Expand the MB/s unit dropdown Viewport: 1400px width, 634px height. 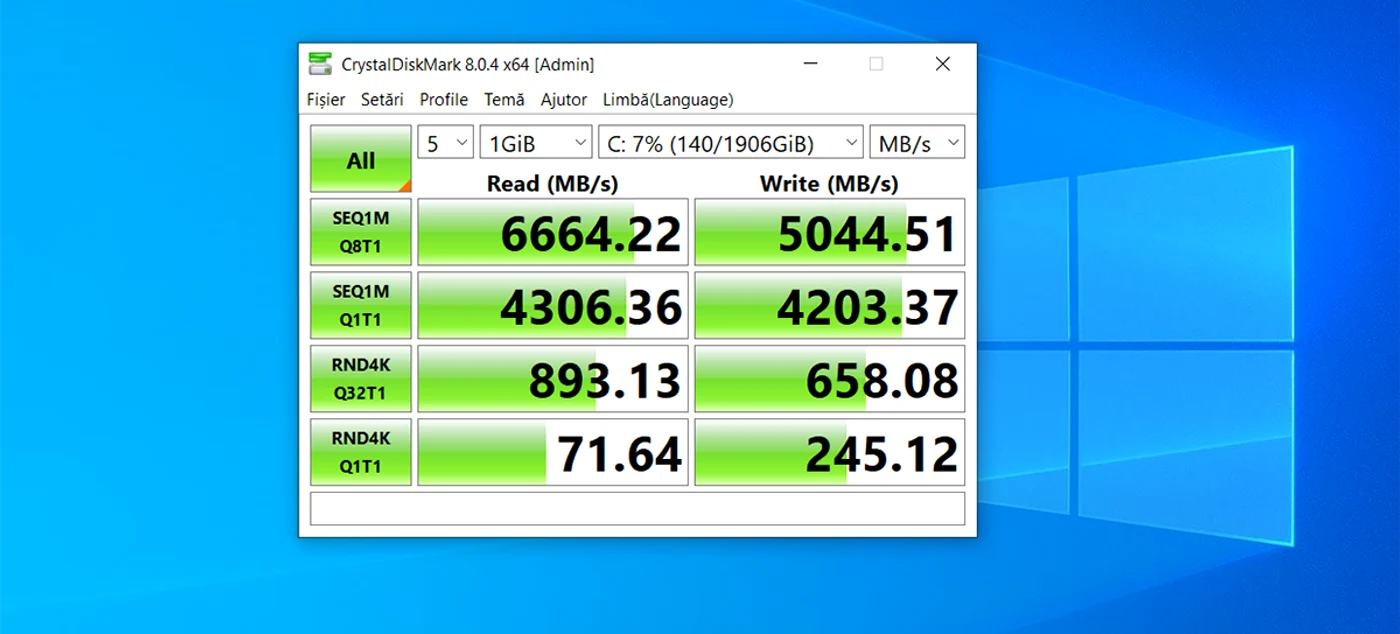point(917,143)
